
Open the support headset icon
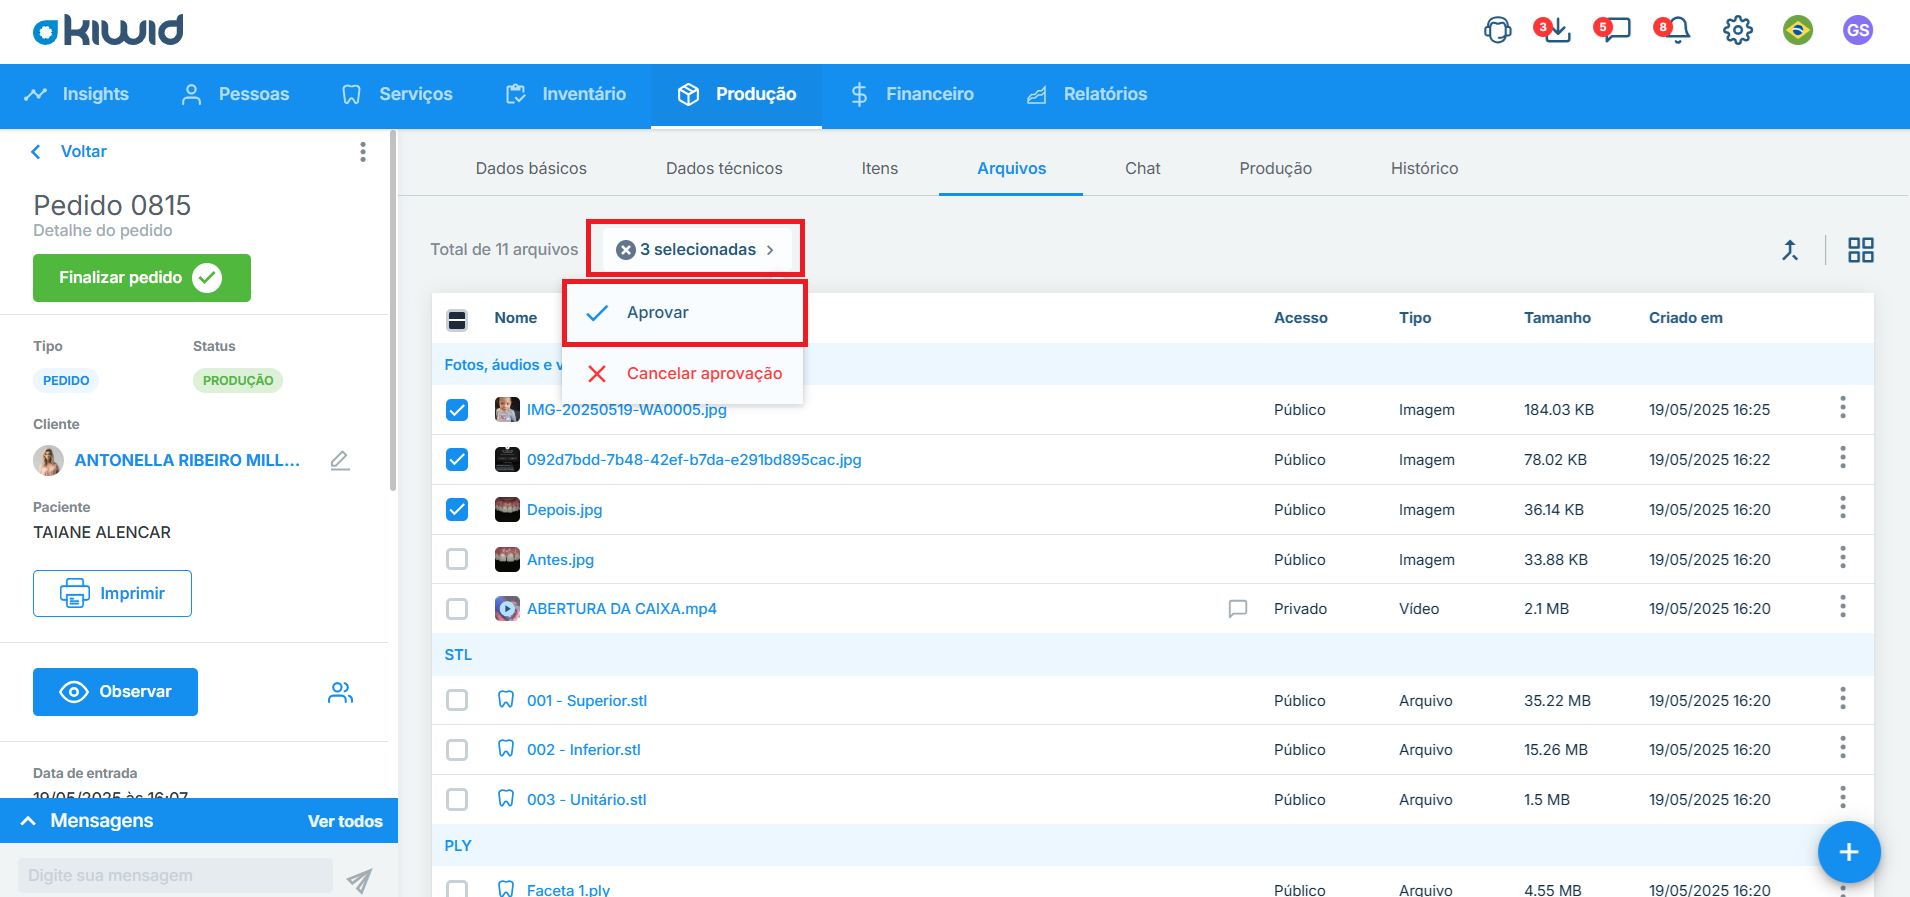click(x=1497, y=30)
